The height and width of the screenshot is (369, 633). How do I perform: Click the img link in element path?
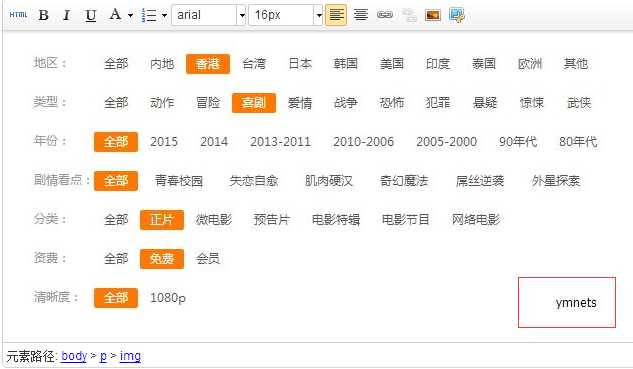(x=130, y=356)
